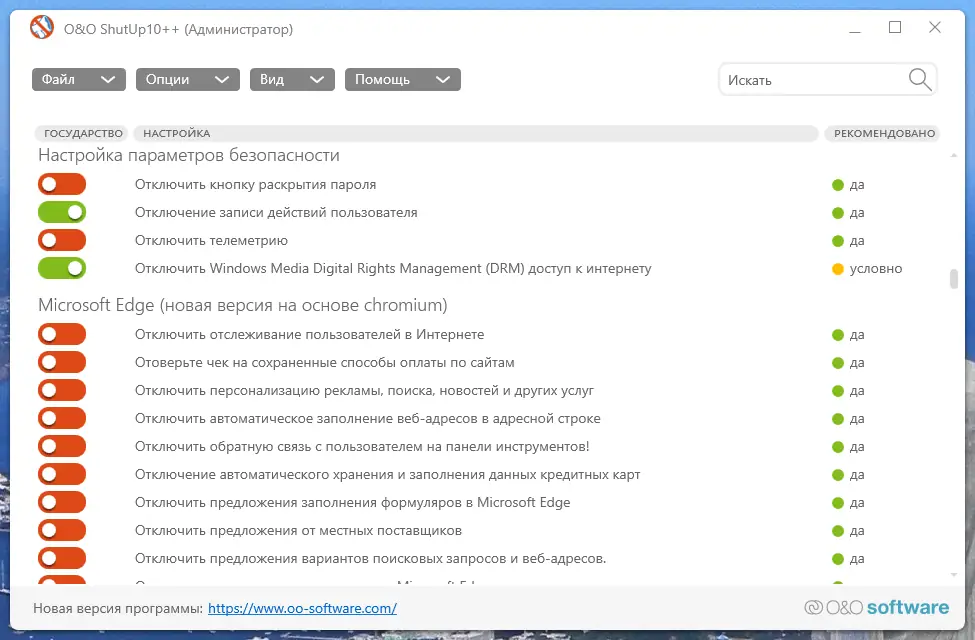Enable the credit card data storage disabling switch
The height and width of the screenshot is (640, 975).
pyautogui.click(x=62, y=474)
